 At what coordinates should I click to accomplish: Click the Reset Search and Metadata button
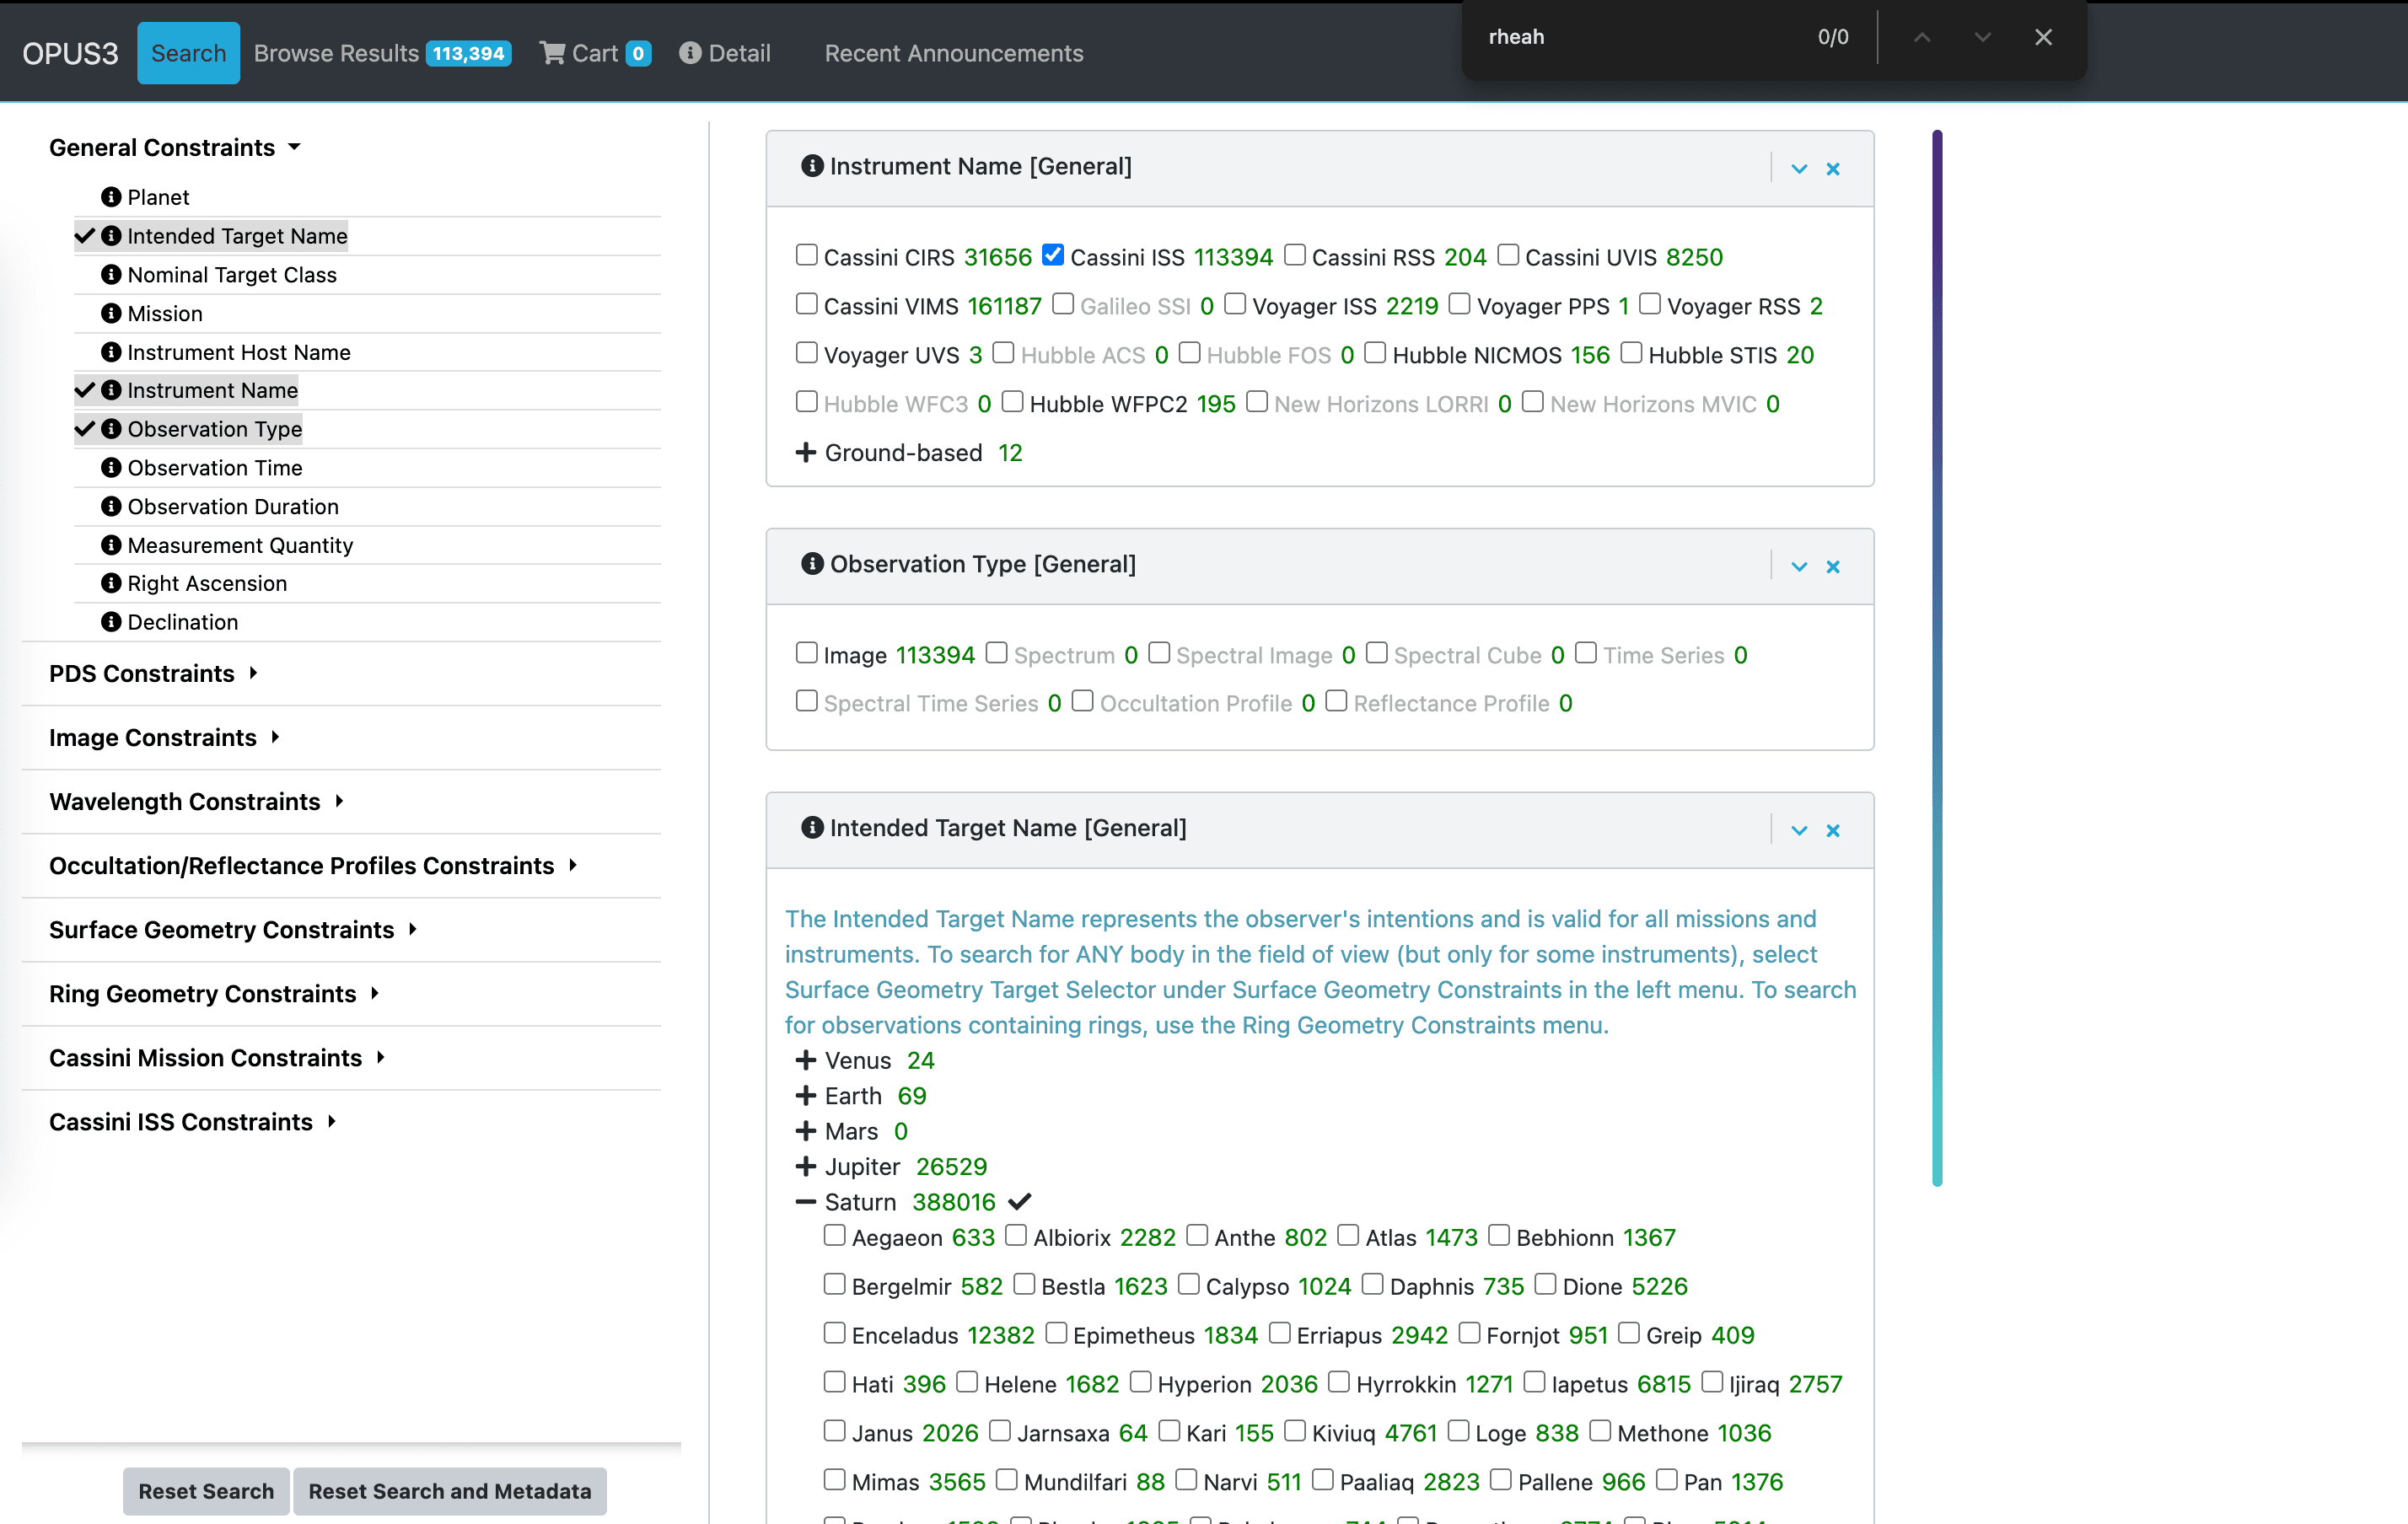tap(449, 1491)
